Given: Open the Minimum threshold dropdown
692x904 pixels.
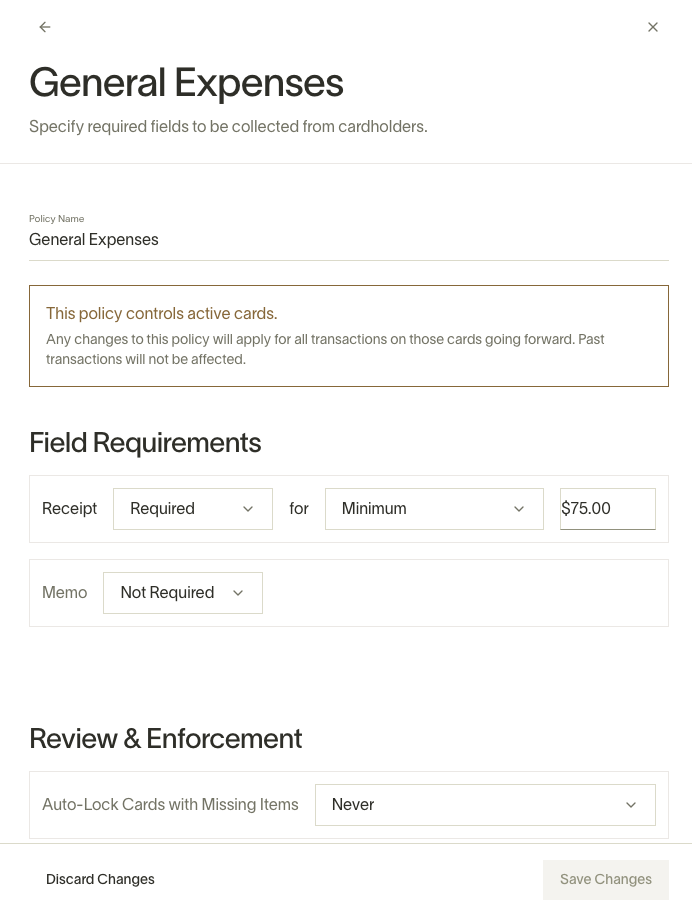Looking at the screenshot, I should (x=434, y=509).
